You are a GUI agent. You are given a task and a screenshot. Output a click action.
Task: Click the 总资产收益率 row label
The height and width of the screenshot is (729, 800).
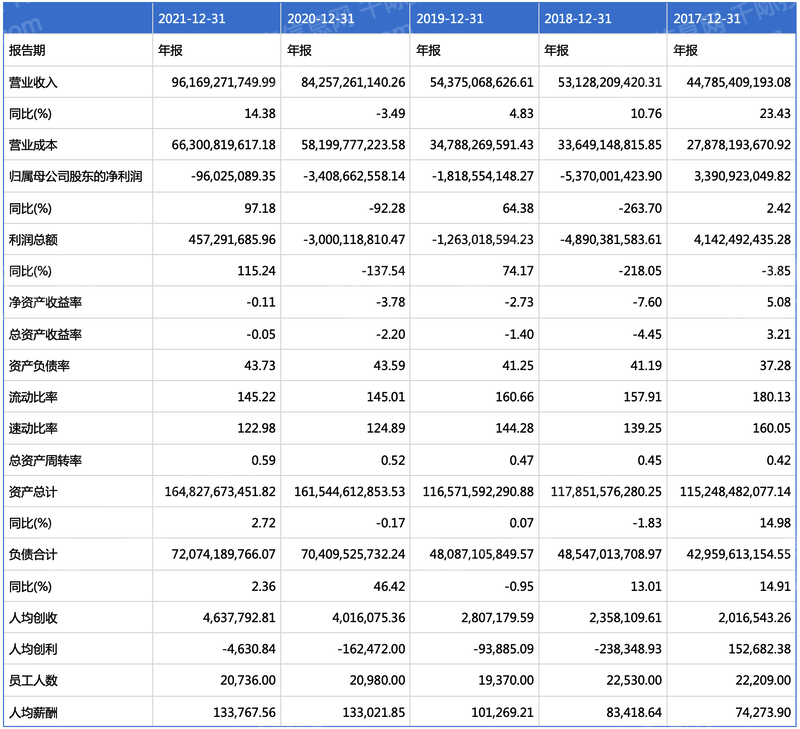(x=45, y=334)
